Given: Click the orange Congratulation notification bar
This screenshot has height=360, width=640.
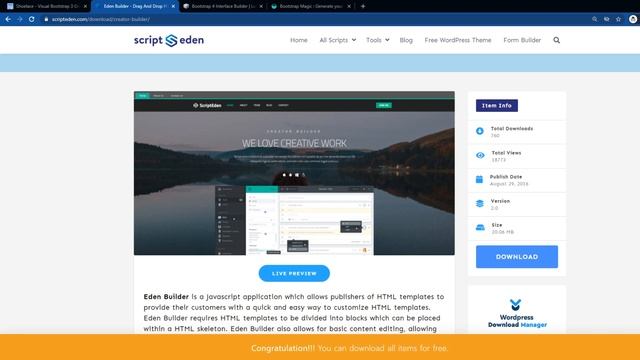Looking at the screenshot, I should 320,347.
